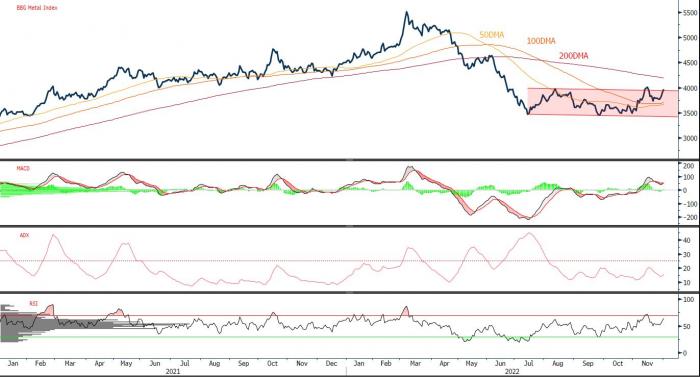Screen dimensions: 700x377
Task: Click the BBG Metal Index chart title
Action: [x=37, y=8]
